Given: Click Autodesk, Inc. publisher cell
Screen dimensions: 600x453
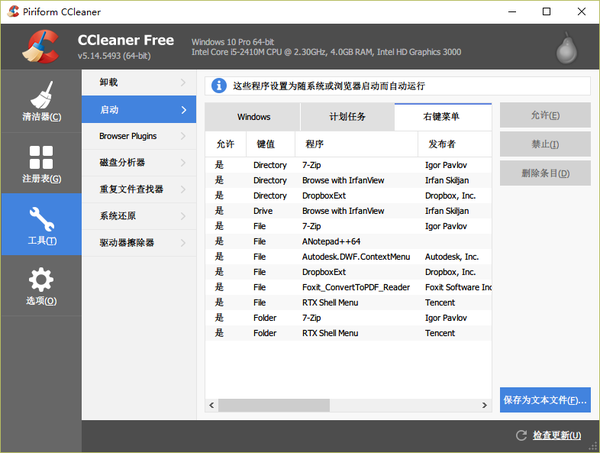Looking at the screenshot, I should pos(452,257).
